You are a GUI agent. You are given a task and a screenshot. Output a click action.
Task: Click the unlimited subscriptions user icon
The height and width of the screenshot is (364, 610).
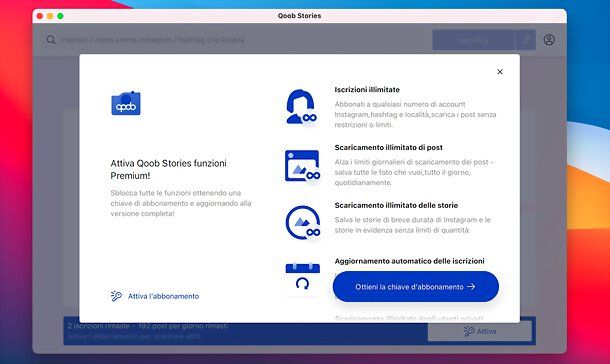point(301,107)
